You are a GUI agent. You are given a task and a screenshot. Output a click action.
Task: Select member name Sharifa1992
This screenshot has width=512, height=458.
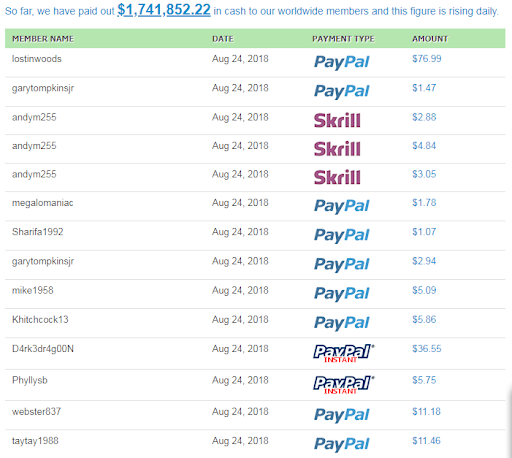click(38, 232)
